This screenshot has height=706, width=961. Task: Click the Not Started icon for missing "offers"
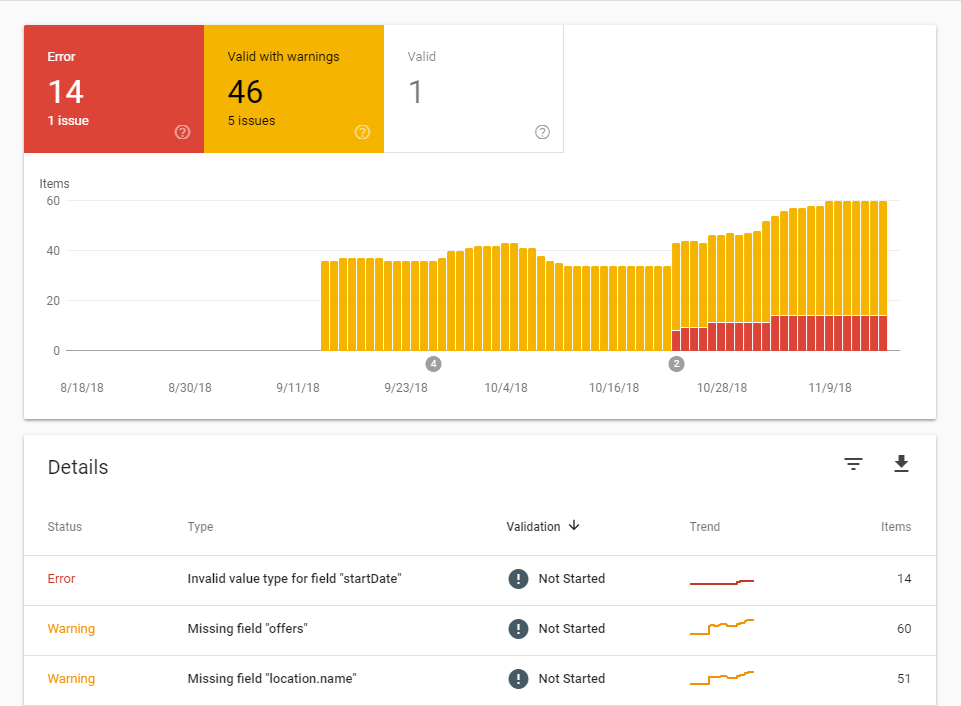(x=518, y=628)
